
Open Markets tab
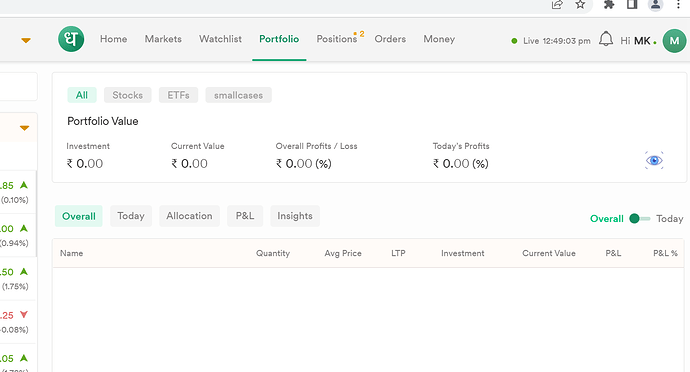[163, 39]
